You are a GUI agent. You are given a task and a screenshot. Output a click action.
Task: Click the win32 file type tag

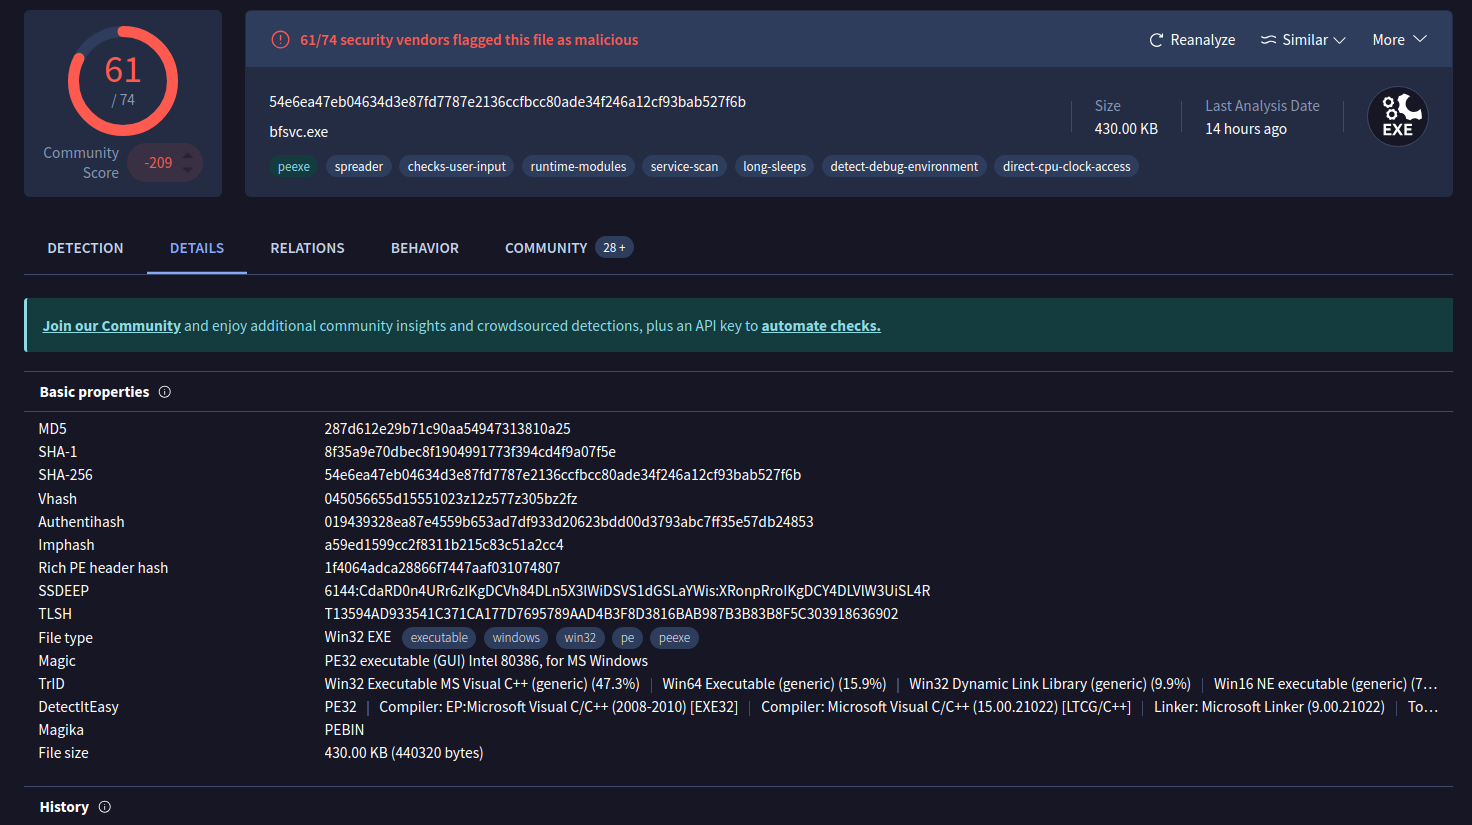click(580, 638)
